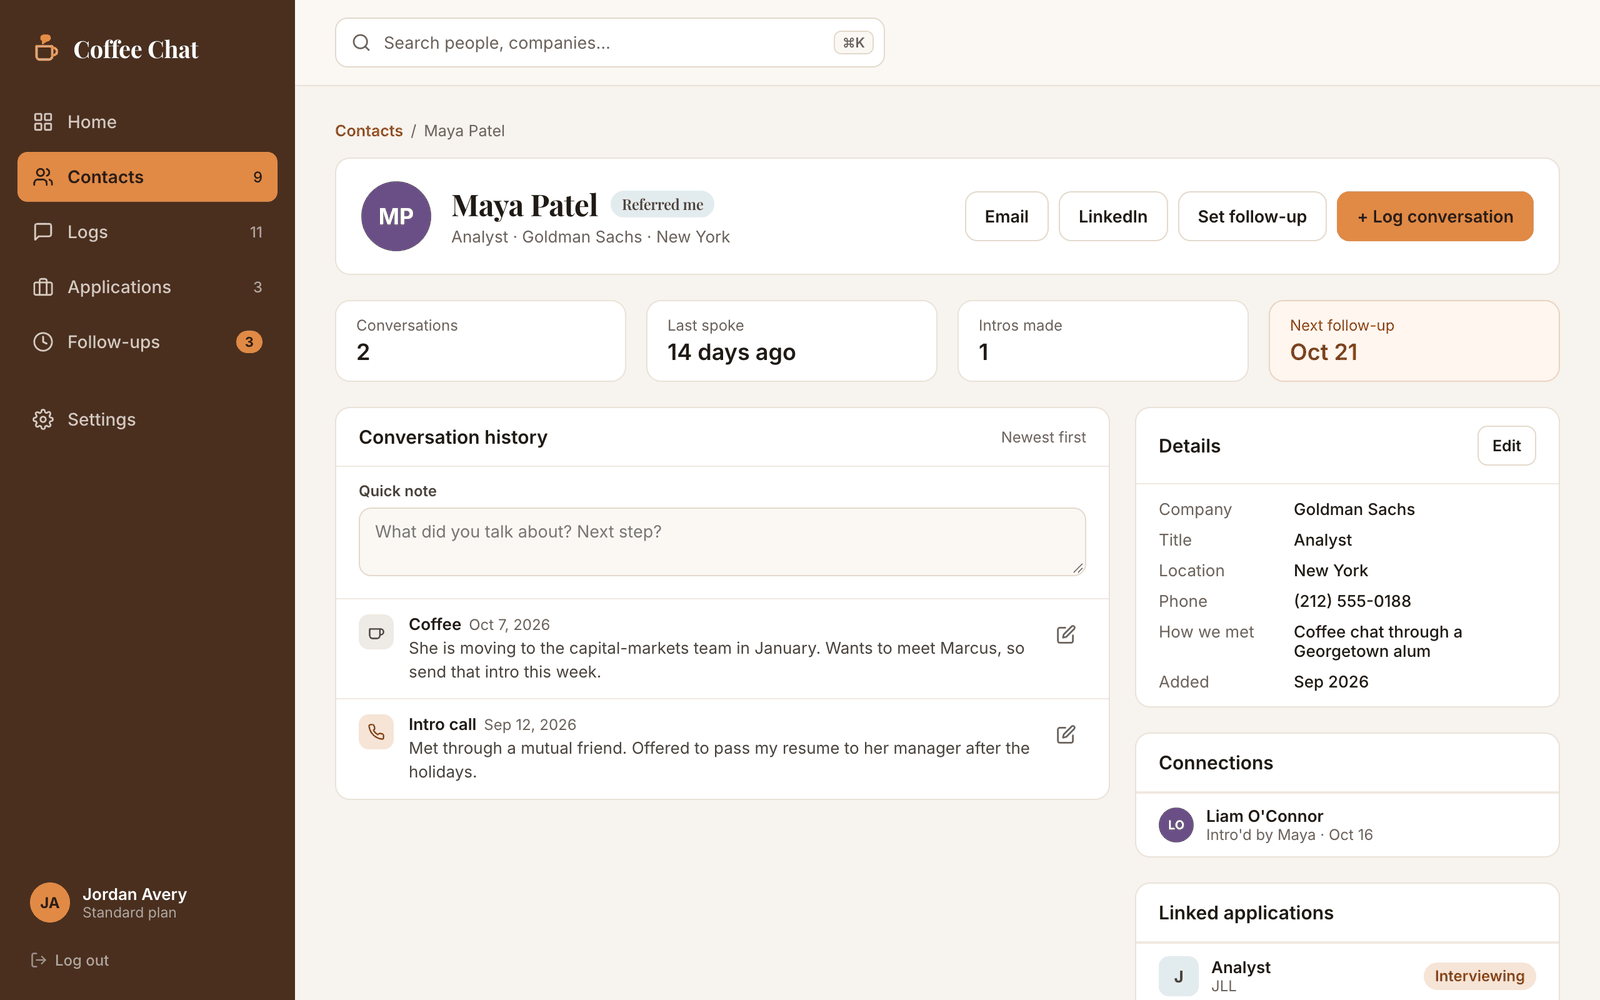The image size is (1600, 1000).
Task: Click Set follow-up button
Action: point(1252,216)
